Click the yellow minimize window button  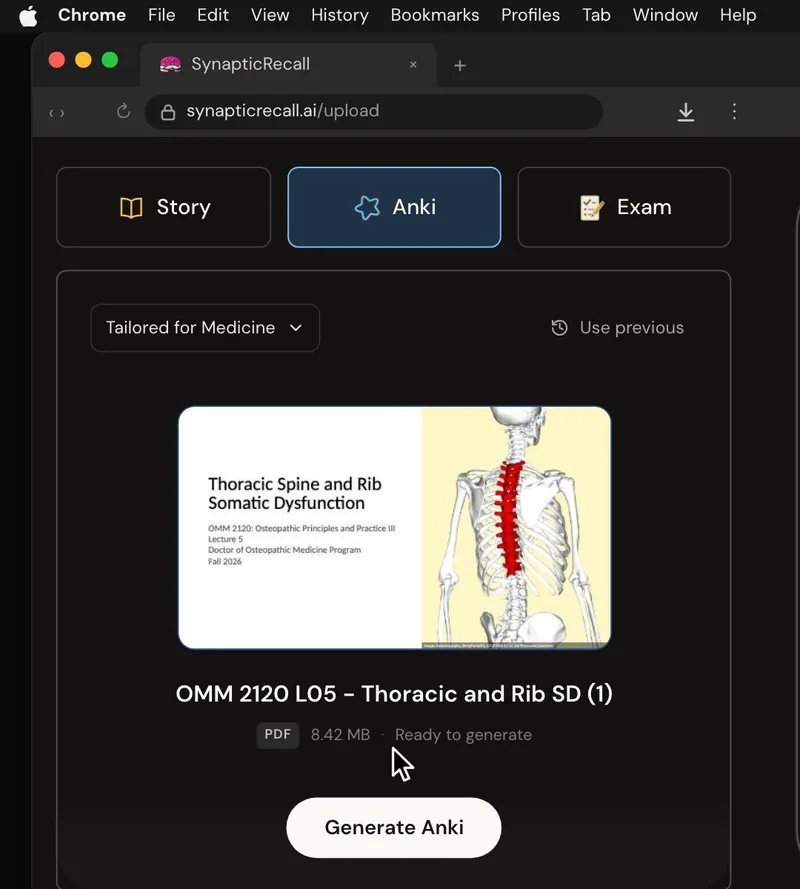pyautogui.click(x=83, y=60)
